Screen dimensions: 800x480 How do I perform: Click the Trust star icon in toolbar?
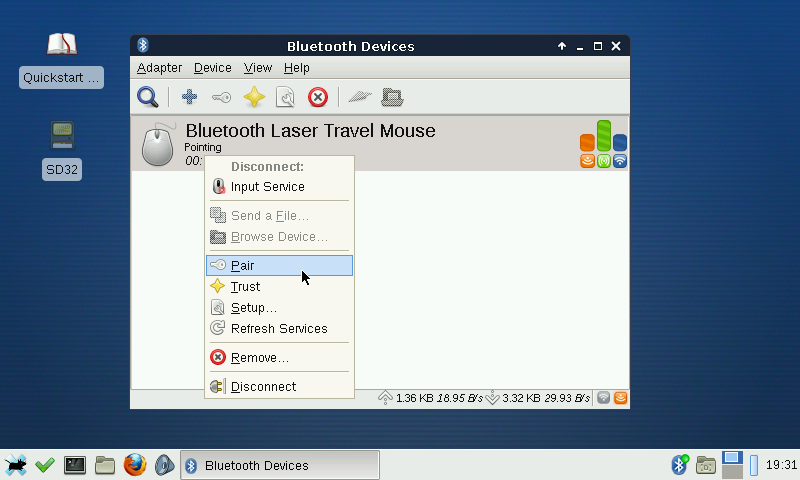tap(254, 97)
